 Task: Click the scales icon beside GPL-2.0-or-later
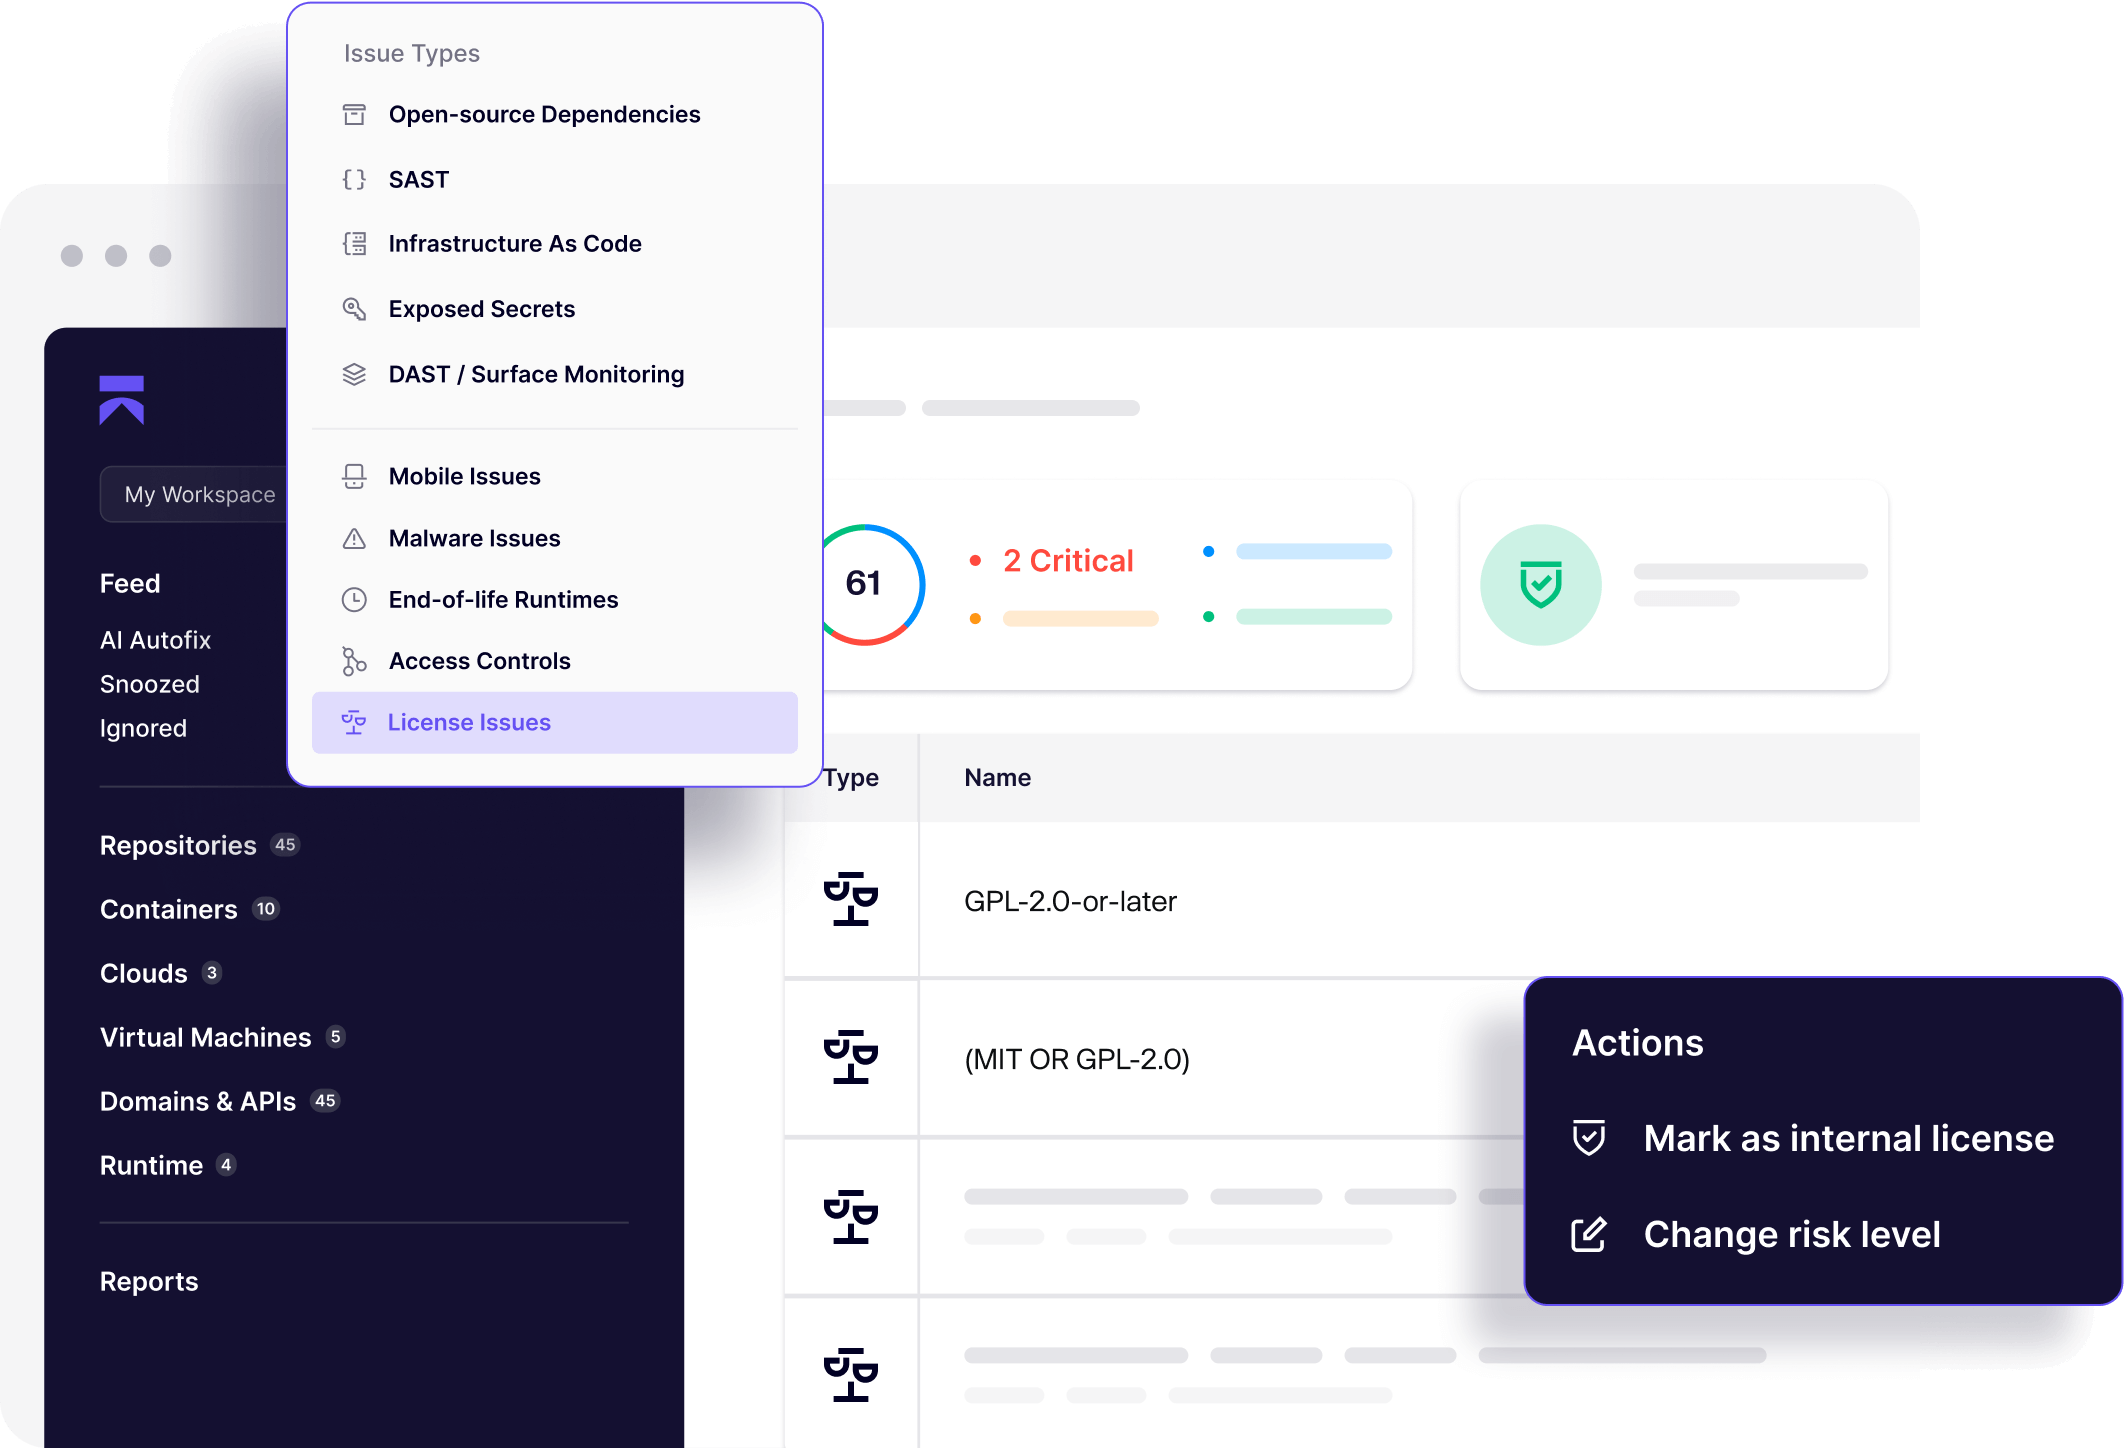coord(851,900)
